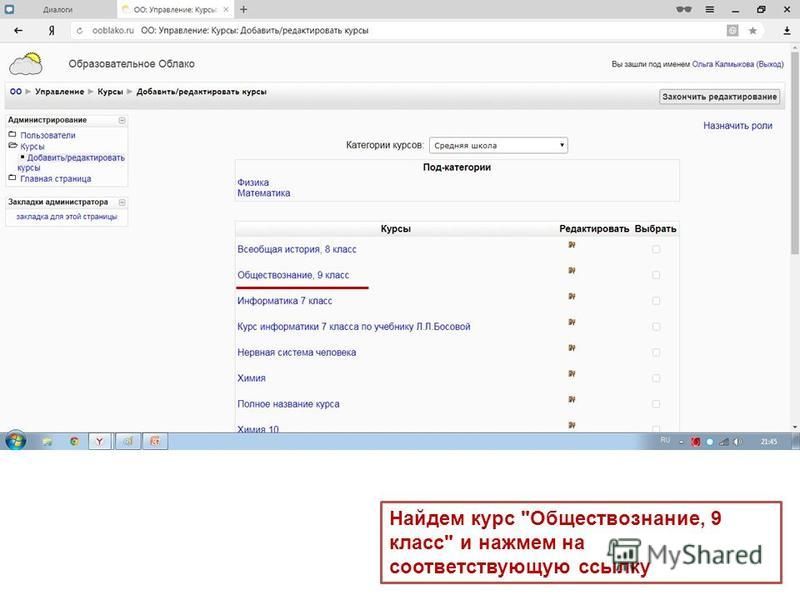Screen dimensions: 800x600
Task: Show hidden system tray icons arrow
Action: pos(681,442)
